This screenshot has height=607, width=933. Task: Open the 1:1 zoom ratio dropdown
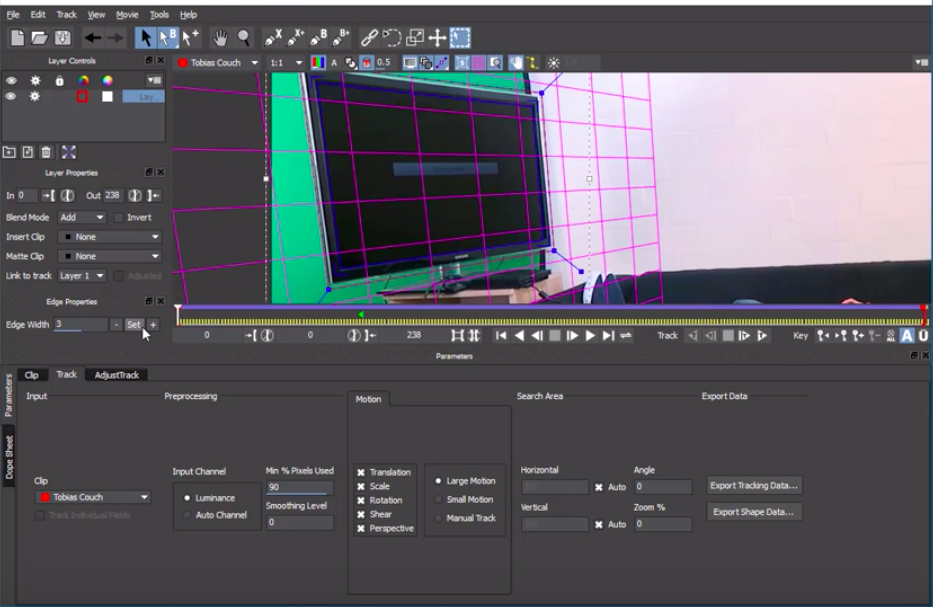pyautogui.click(x=286, y=62)
